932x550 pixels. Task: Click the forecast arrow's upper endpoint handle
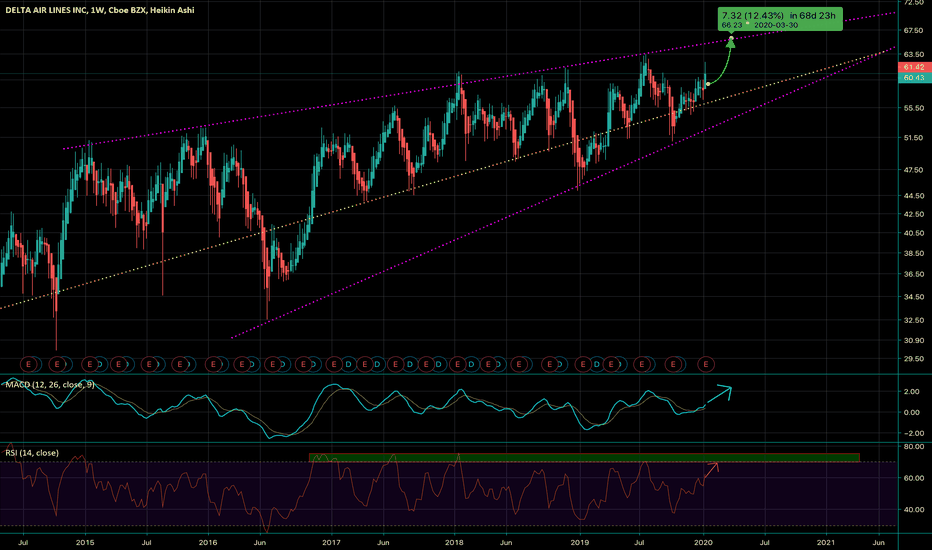coord(731,39)
